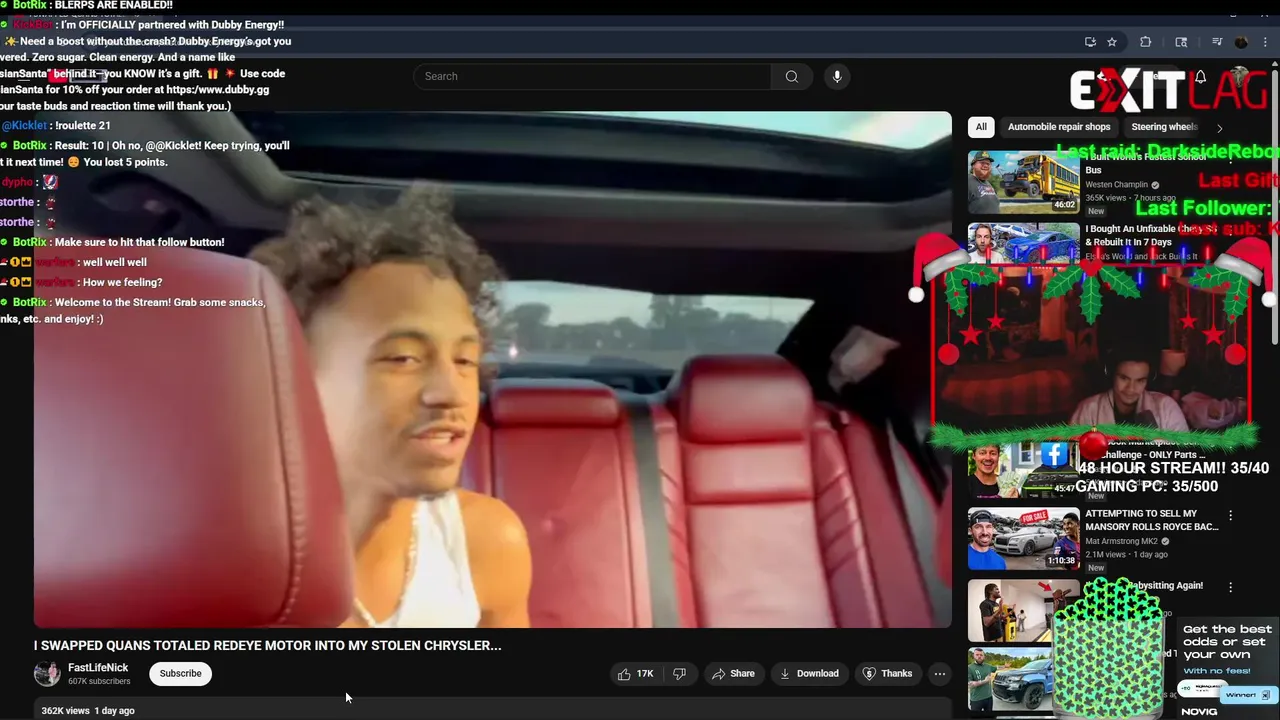Open options for Mansory Rolls Royce video
Image resolution: width=1280 pixels, height=720 pixels.
click(x=1231, y=516)
